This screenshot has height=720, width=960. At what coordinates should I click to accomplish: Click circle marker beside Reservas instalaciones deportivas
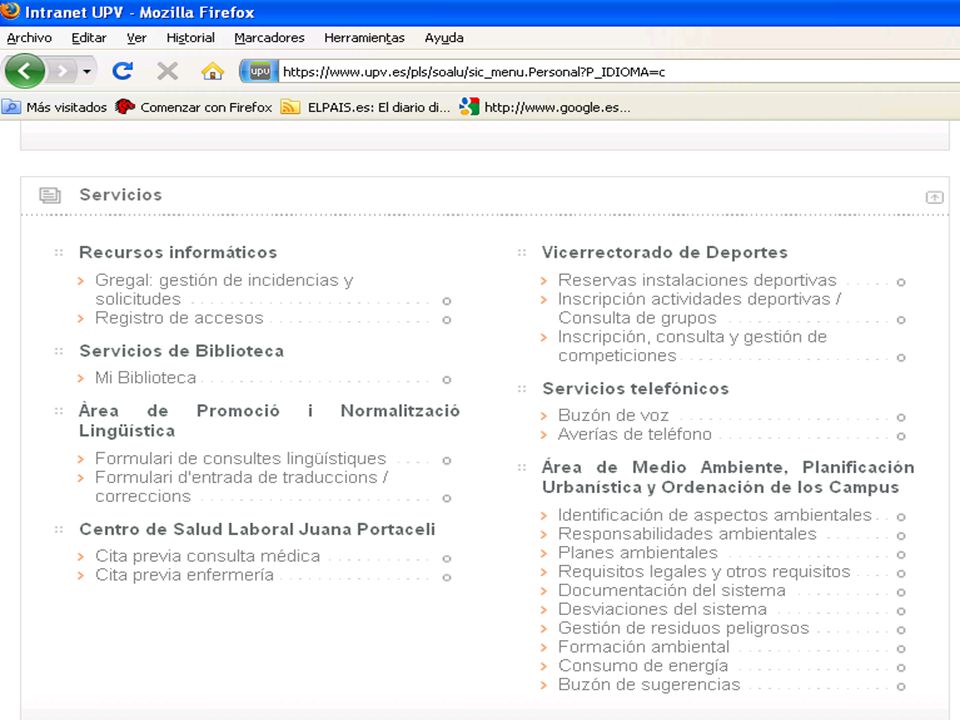901,282
